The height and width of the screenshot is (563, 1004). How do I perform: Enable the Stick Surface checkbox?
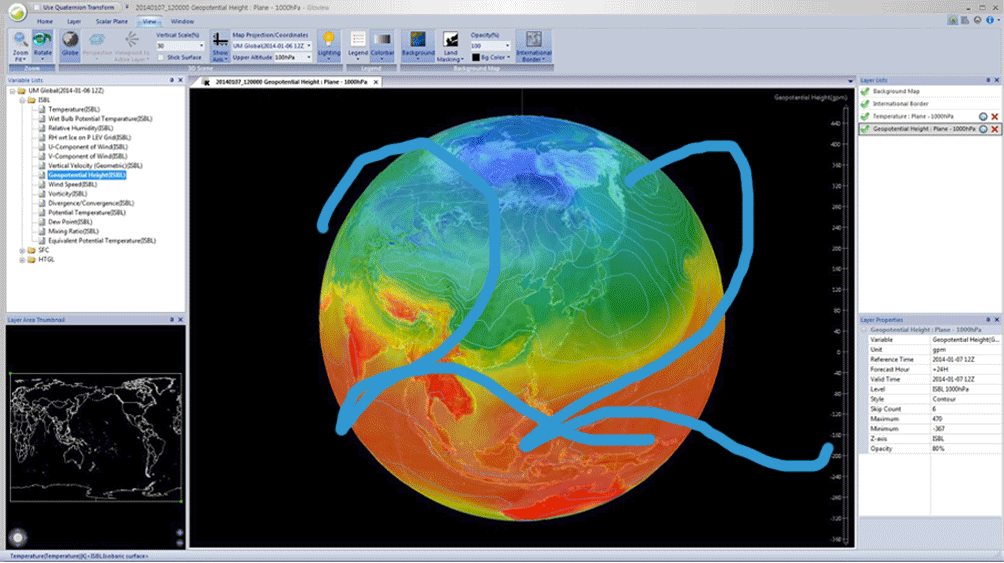pyautogui.click(x=161, y=57)
